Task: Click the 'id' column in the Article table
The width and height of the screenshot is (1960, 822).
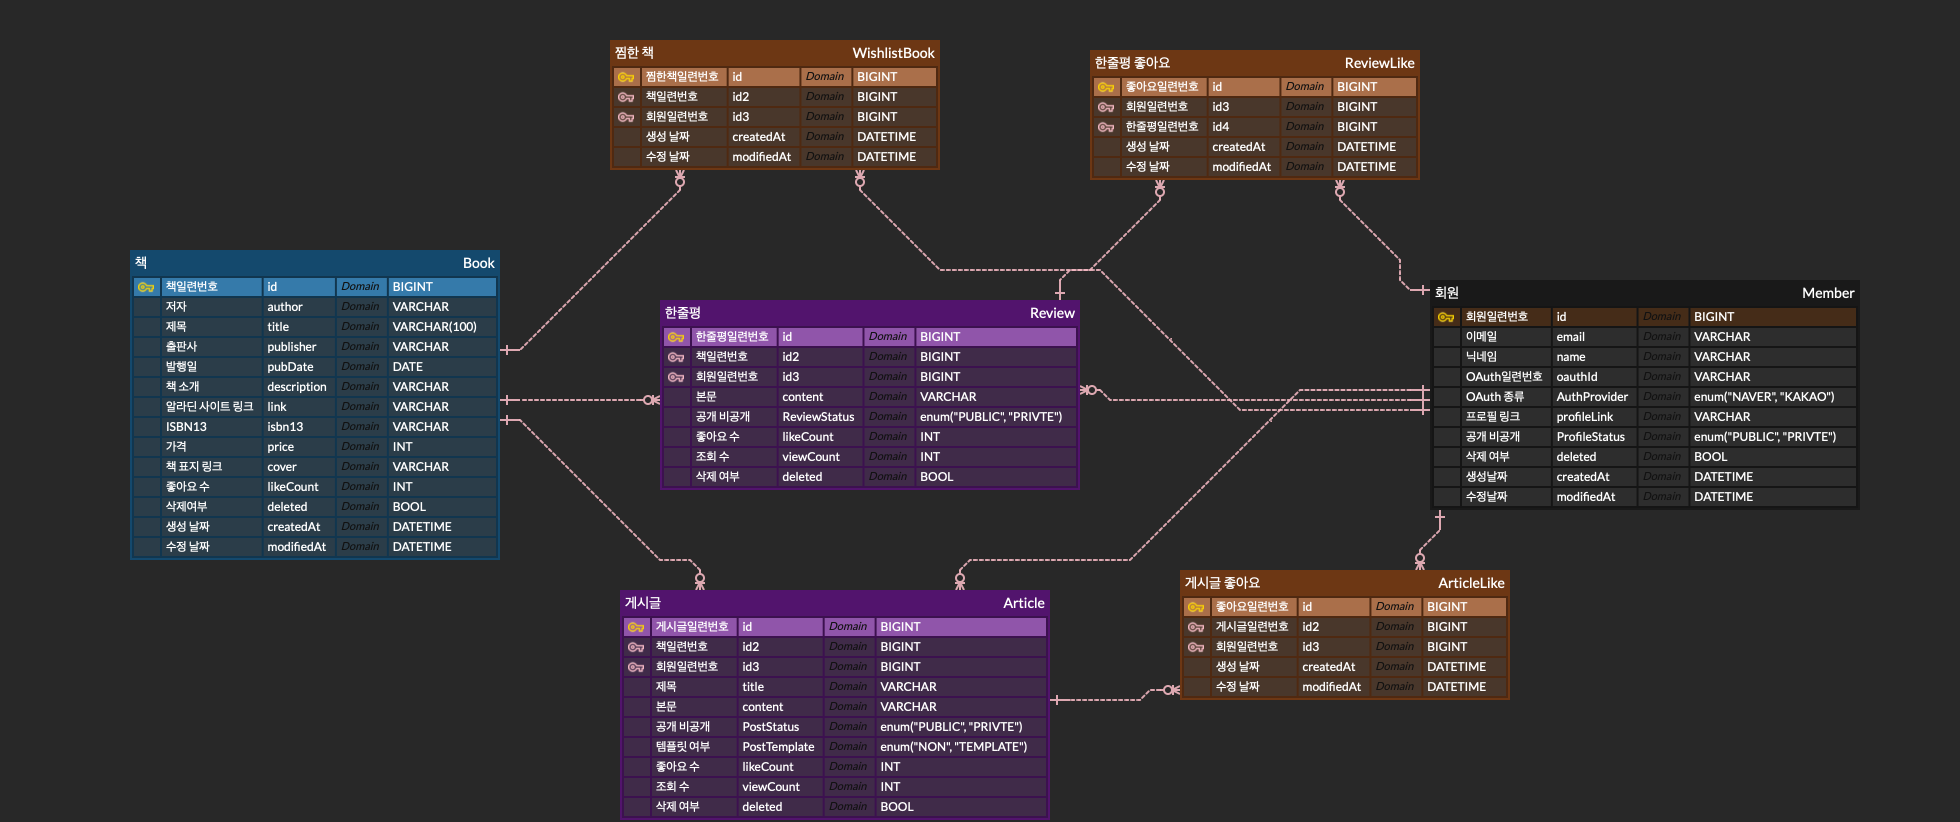Action: coord(780,627)
